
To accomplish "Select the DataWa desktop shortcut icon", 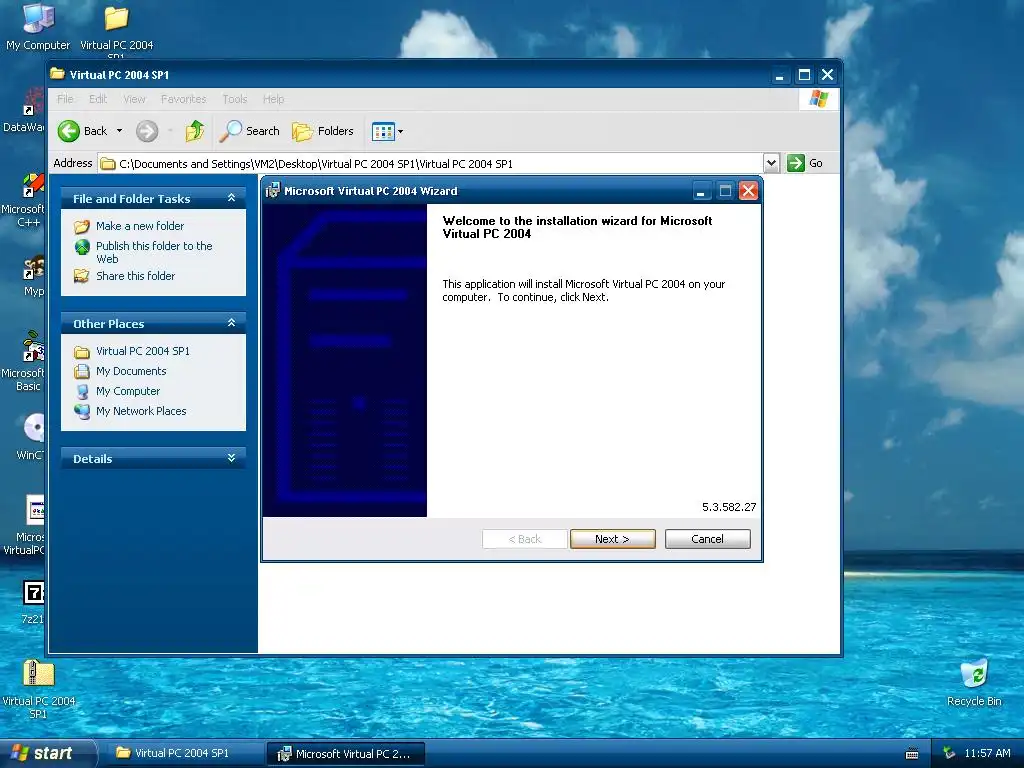I will pyautogui.click(x=33, y=102).
